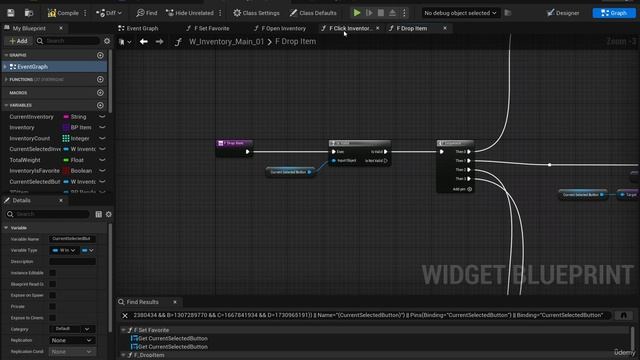This screenshot has width=640, height=360.
Task: Toggle visibility eye for TotalWeight variable
Action: click(x=102, y=160)
